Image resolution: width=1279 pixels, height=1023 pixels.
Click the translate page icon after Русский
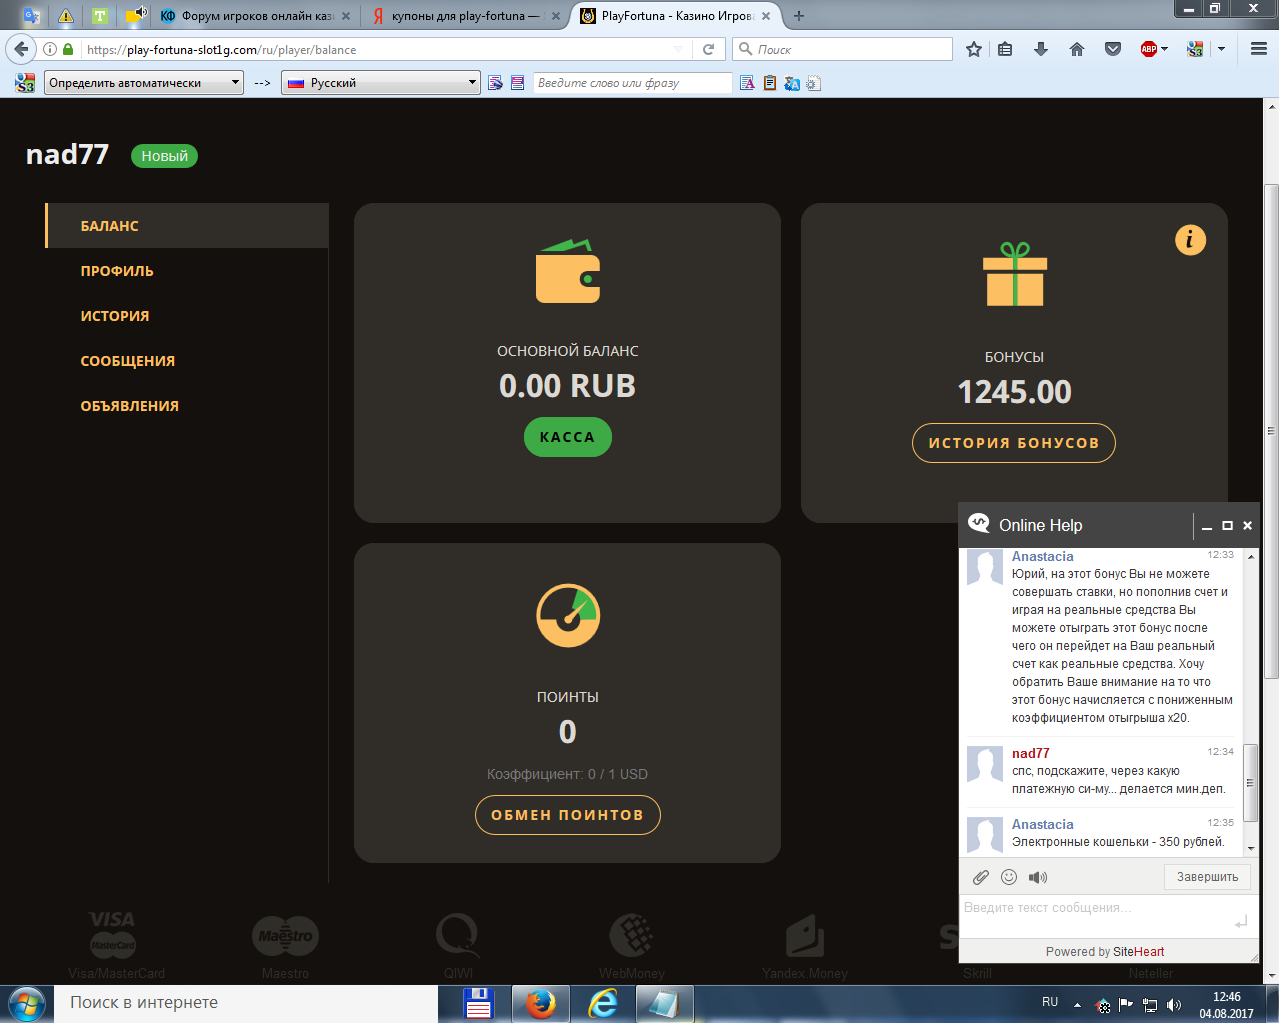tap(496, 83)
